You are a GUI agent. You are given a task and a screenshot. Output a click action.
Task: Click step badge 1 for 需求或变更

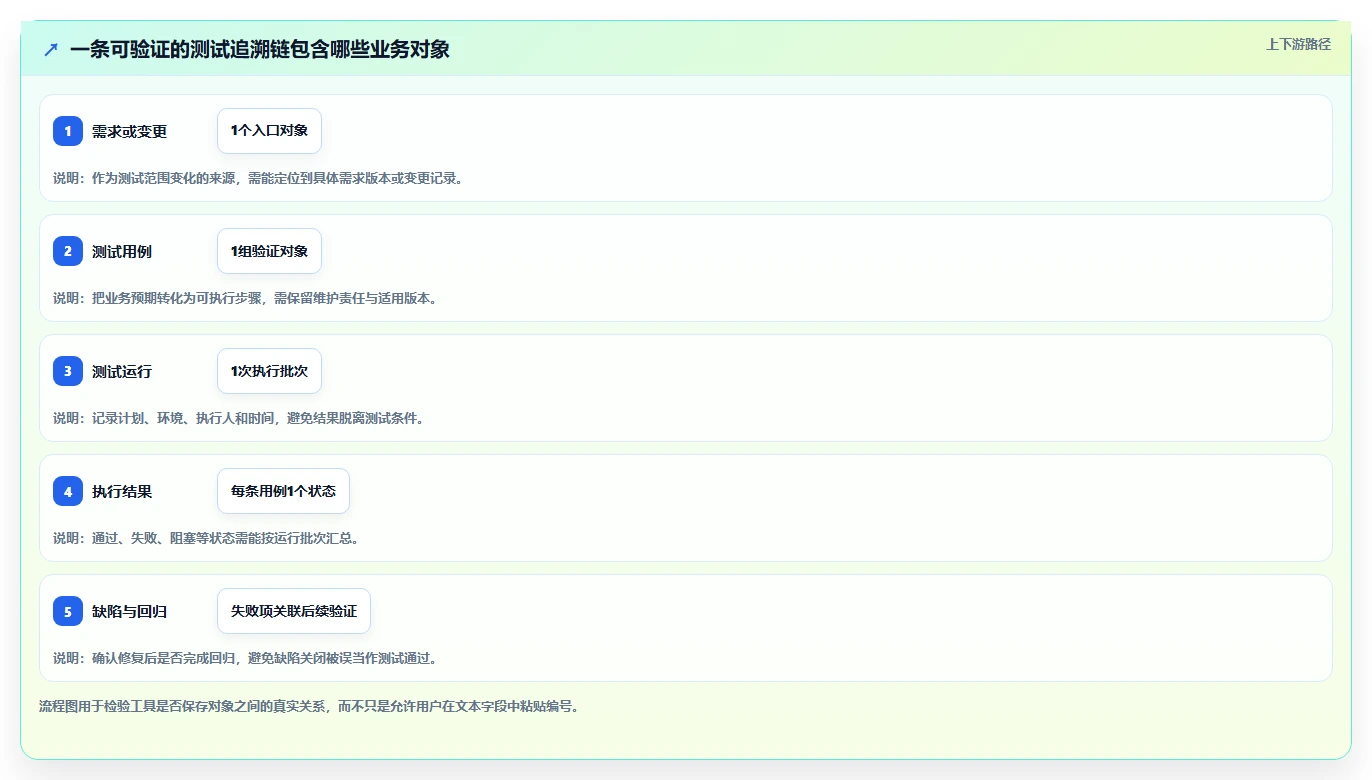click(x=68, y=131)
